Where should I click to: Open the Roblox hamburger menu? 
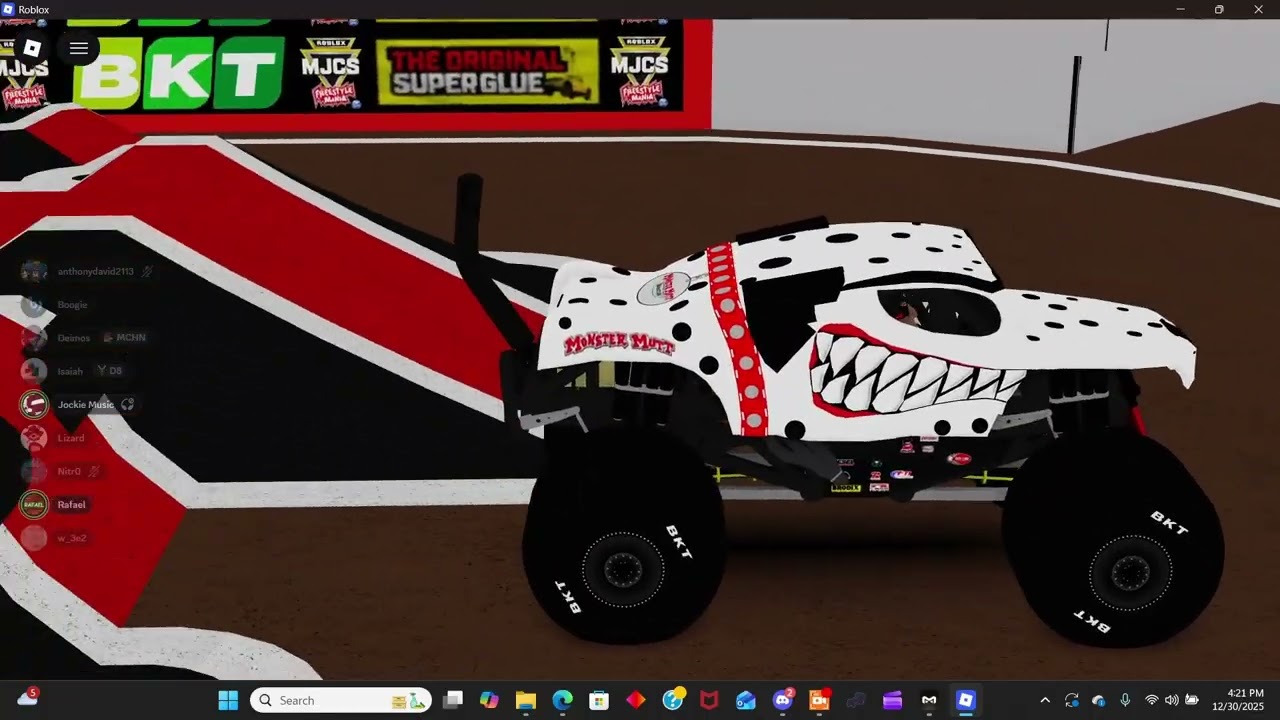click(79, 48)
